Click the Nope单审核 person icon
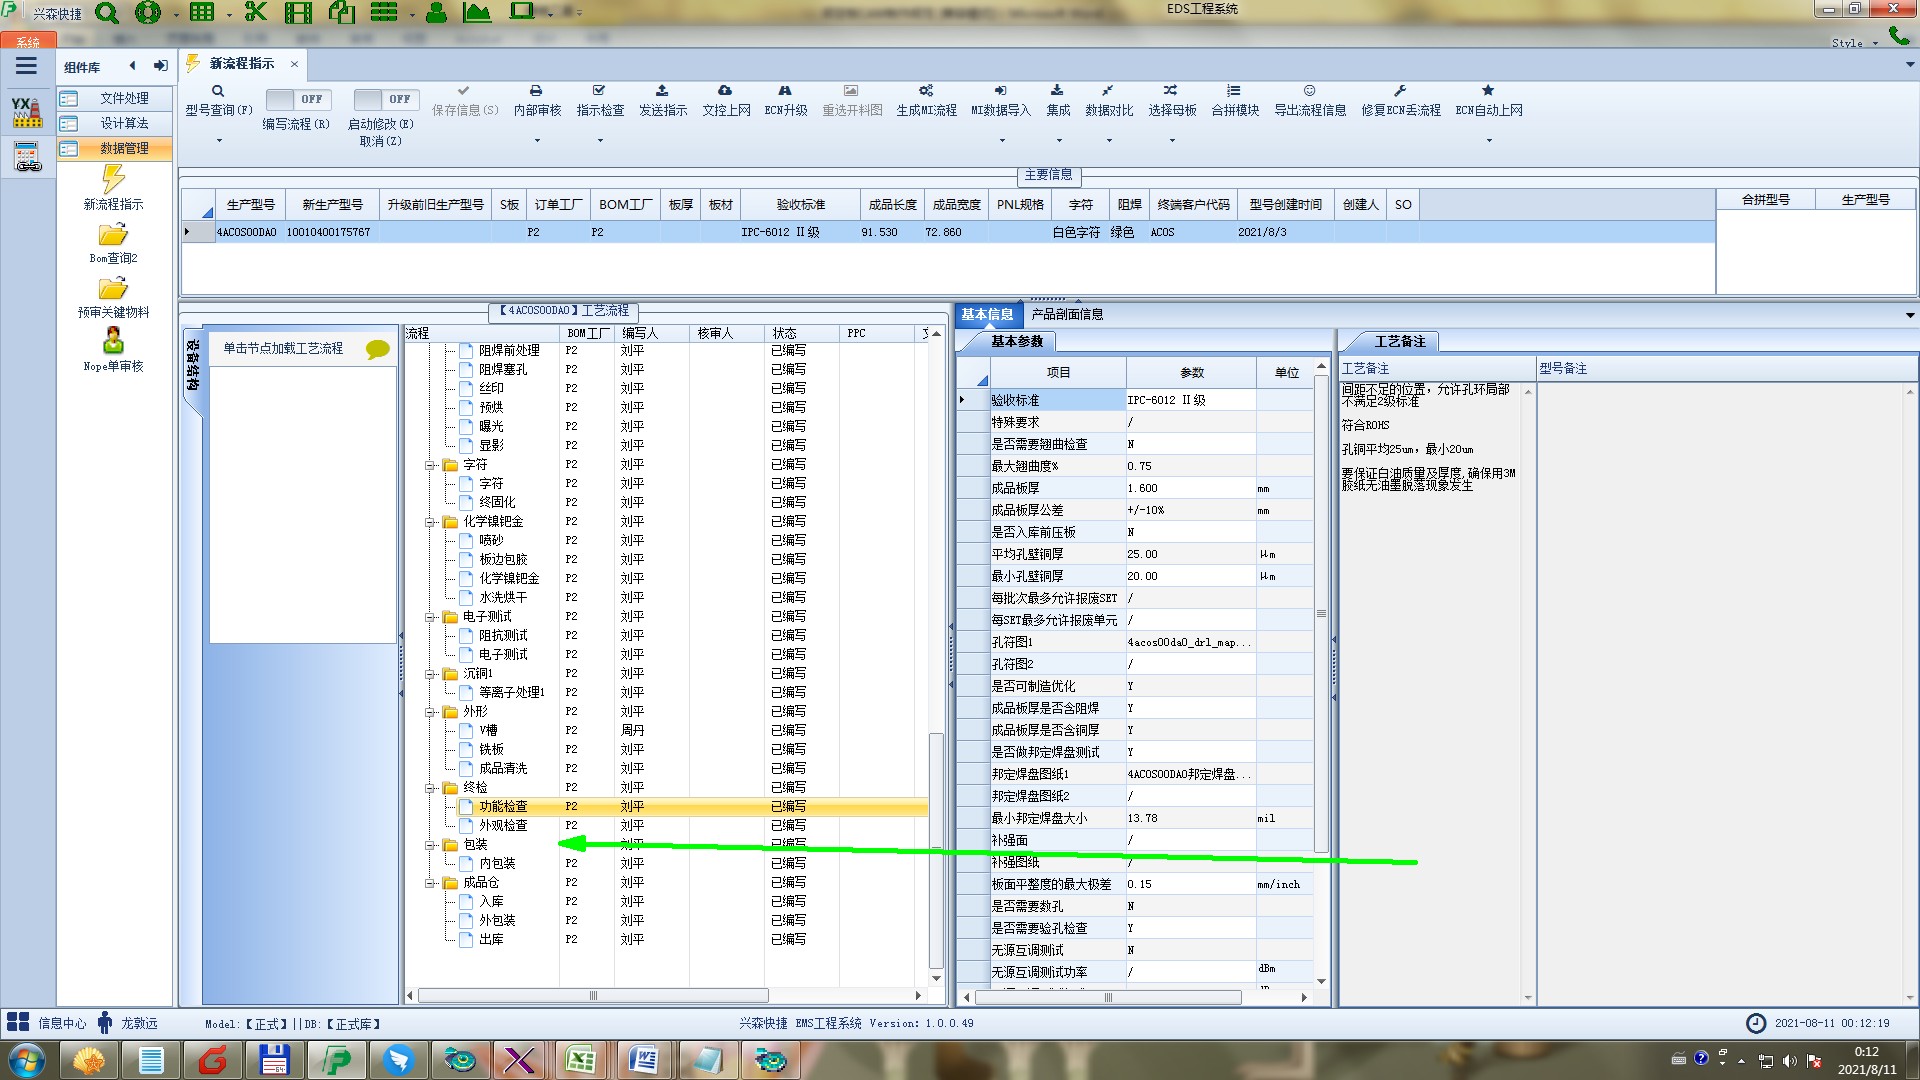 113,341
